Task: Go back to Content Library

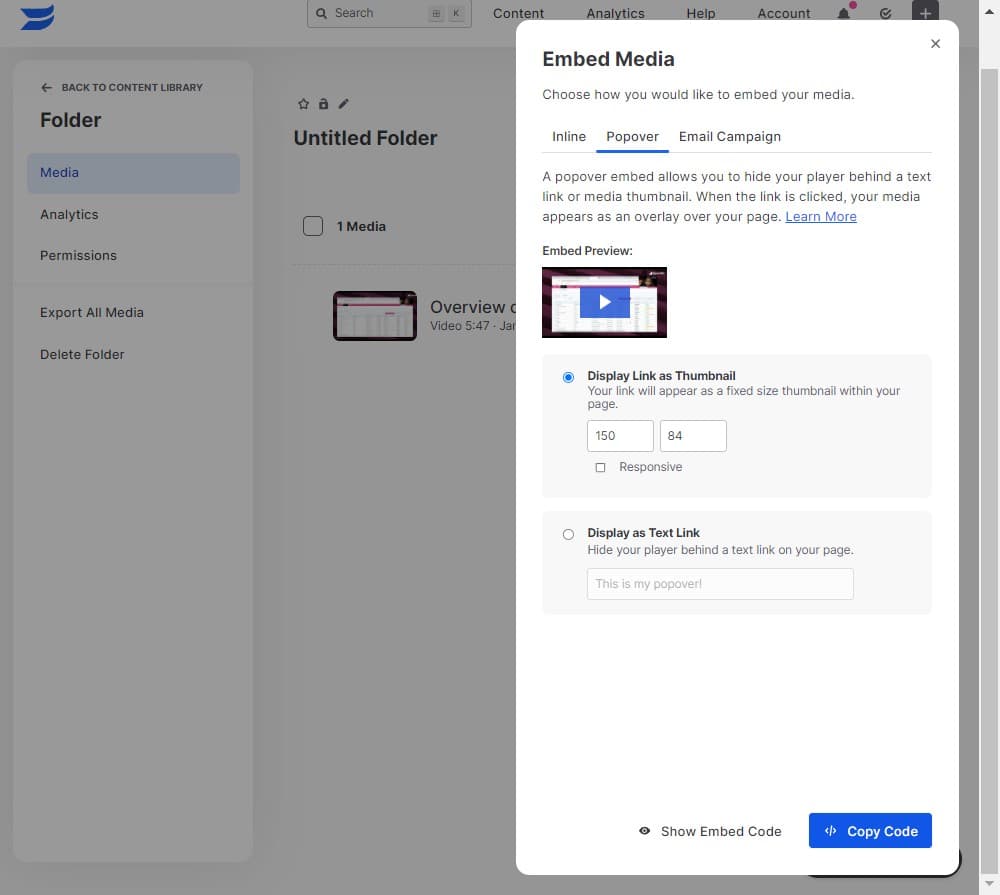Action: tap(120, 87)
